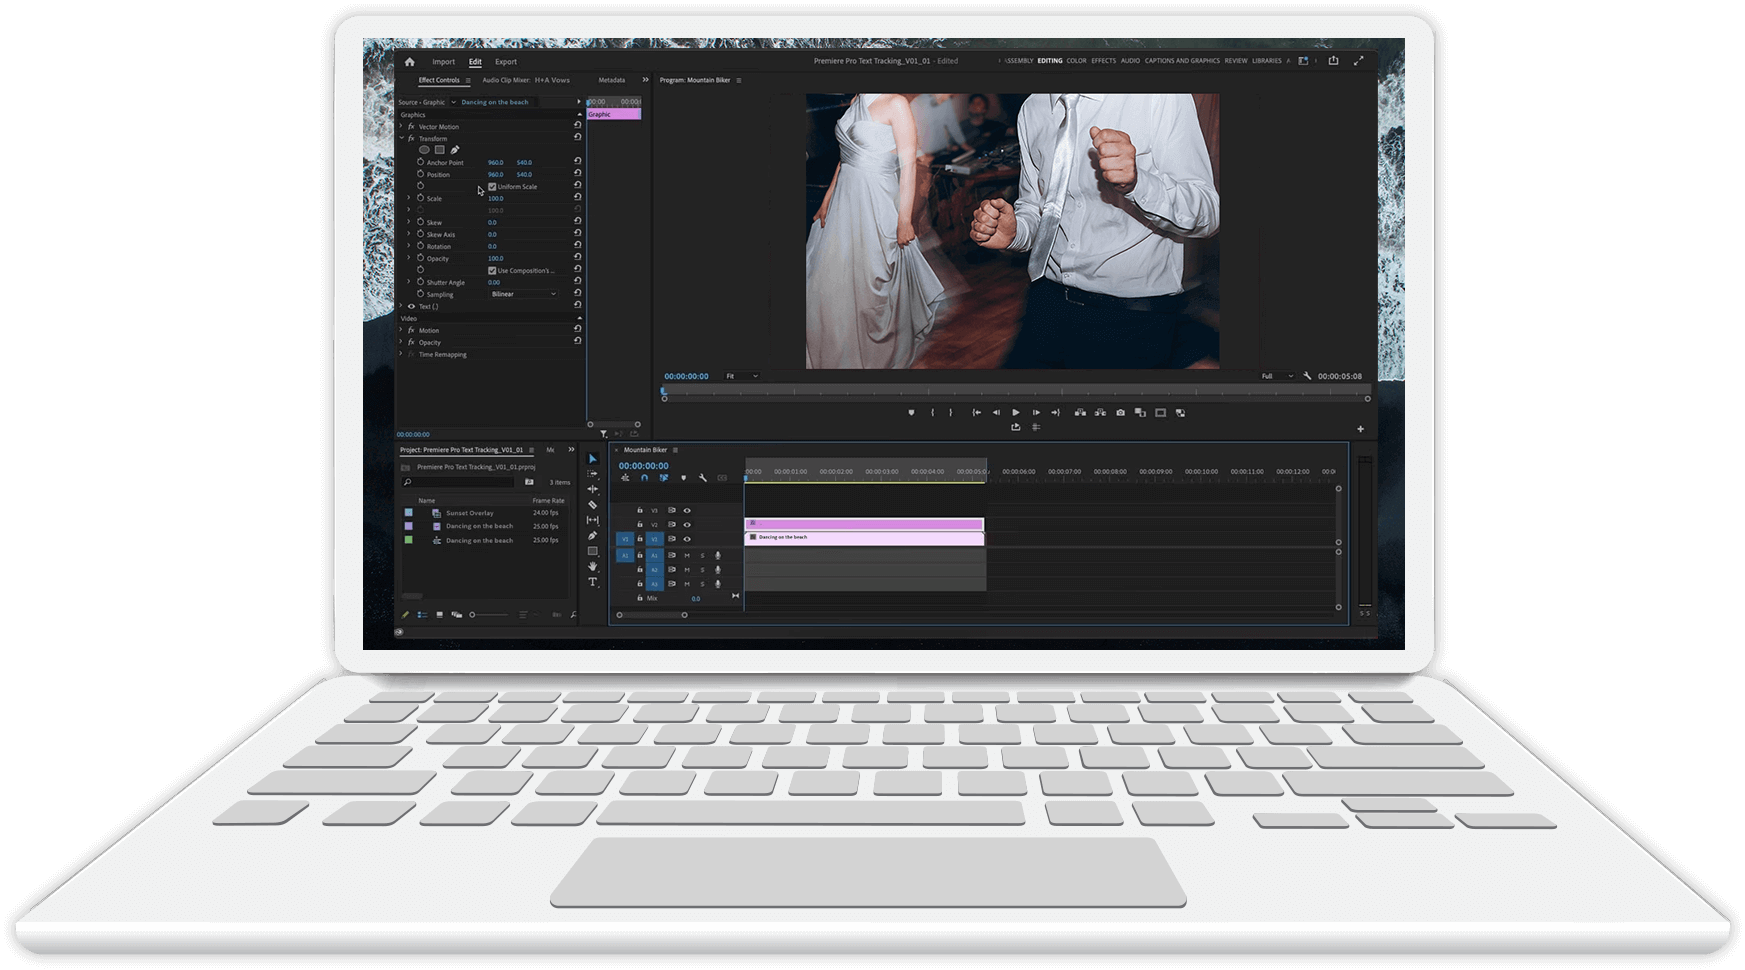1745x970 pixels.
Task: Uncheck the Uniform Scale checkbox
Action: 492,187
